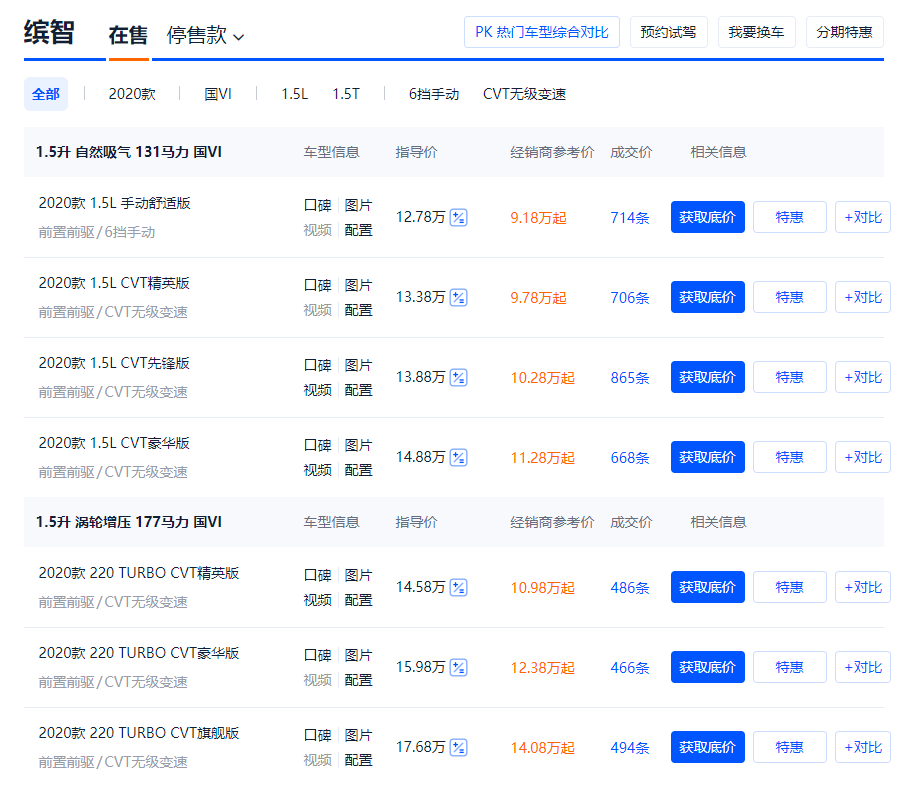Viewport: 898px width, 786px height.
Task: Add 220 TURBO CVT旗舰版 to comparison
Action: [863, 747]
